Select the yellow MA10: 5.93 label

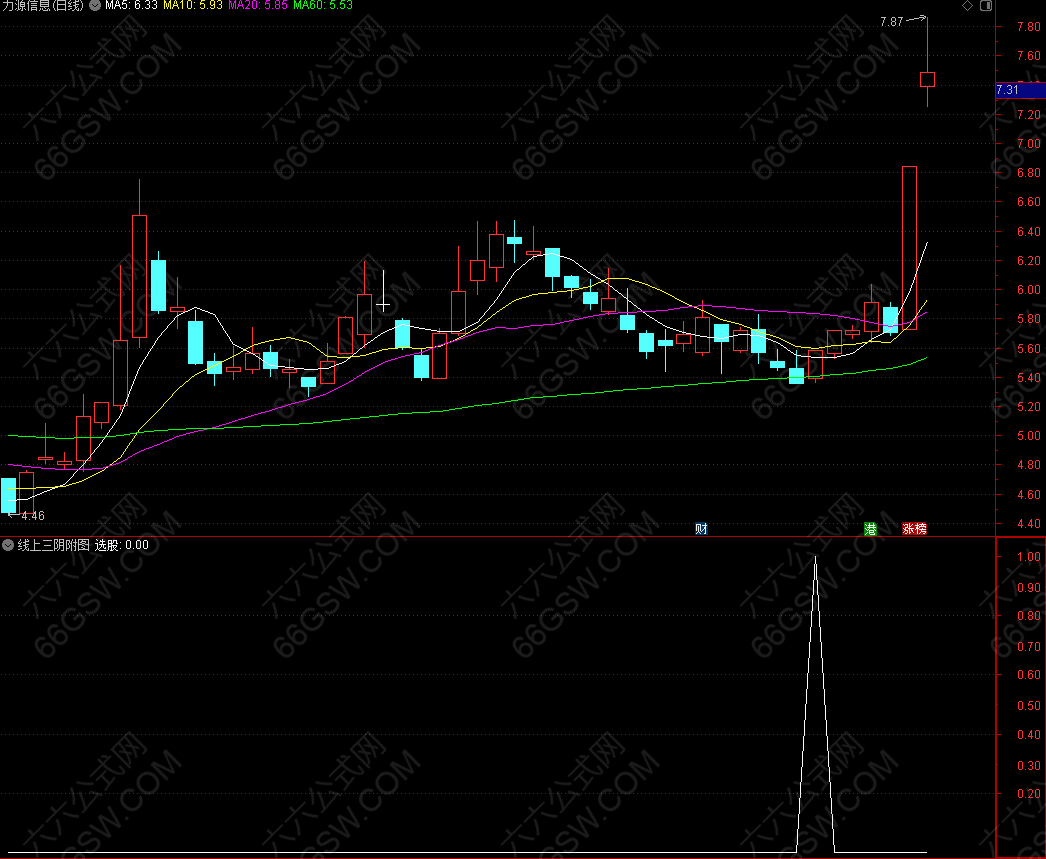tap(193, 5)
